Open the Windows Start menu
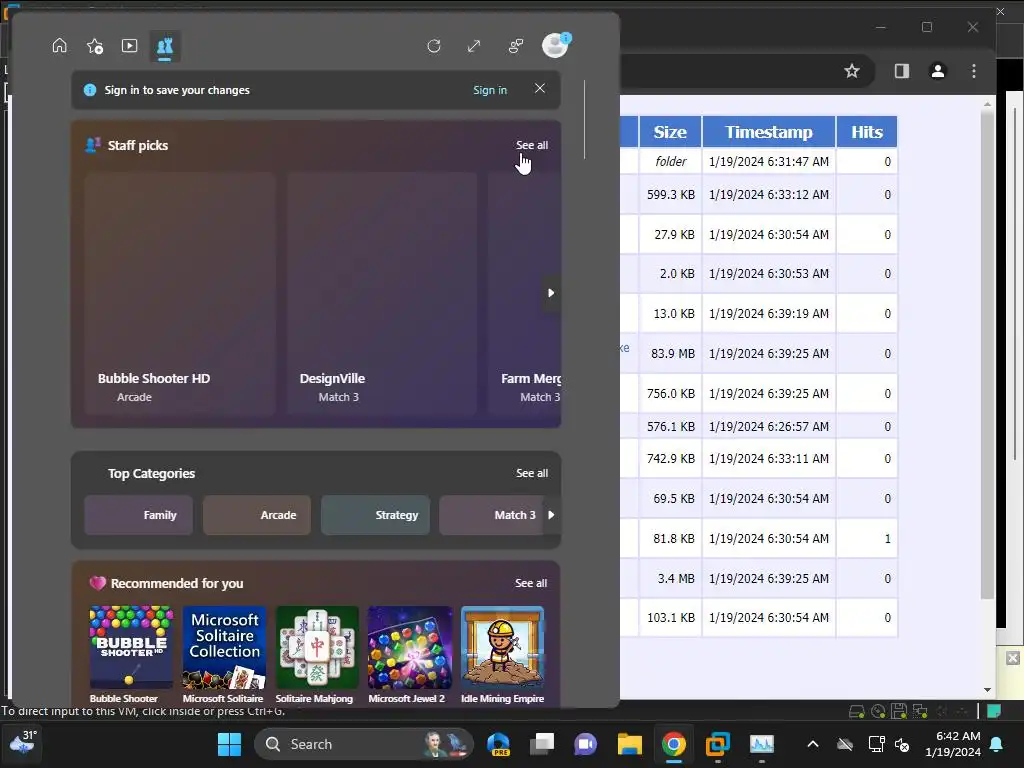 click(x=229, y=744)
